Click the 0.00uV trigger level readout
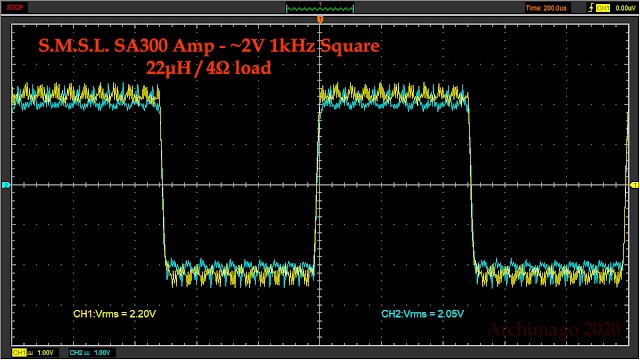 (x=625, y=8)
